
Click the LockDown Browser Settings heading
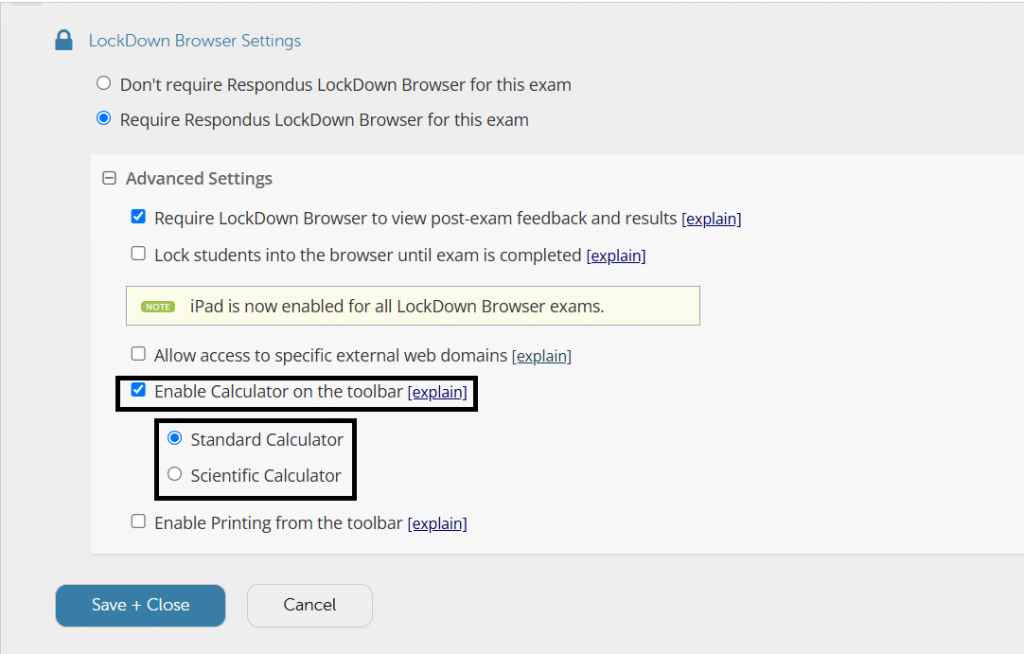pyautogui.click(x=195, y=40)
